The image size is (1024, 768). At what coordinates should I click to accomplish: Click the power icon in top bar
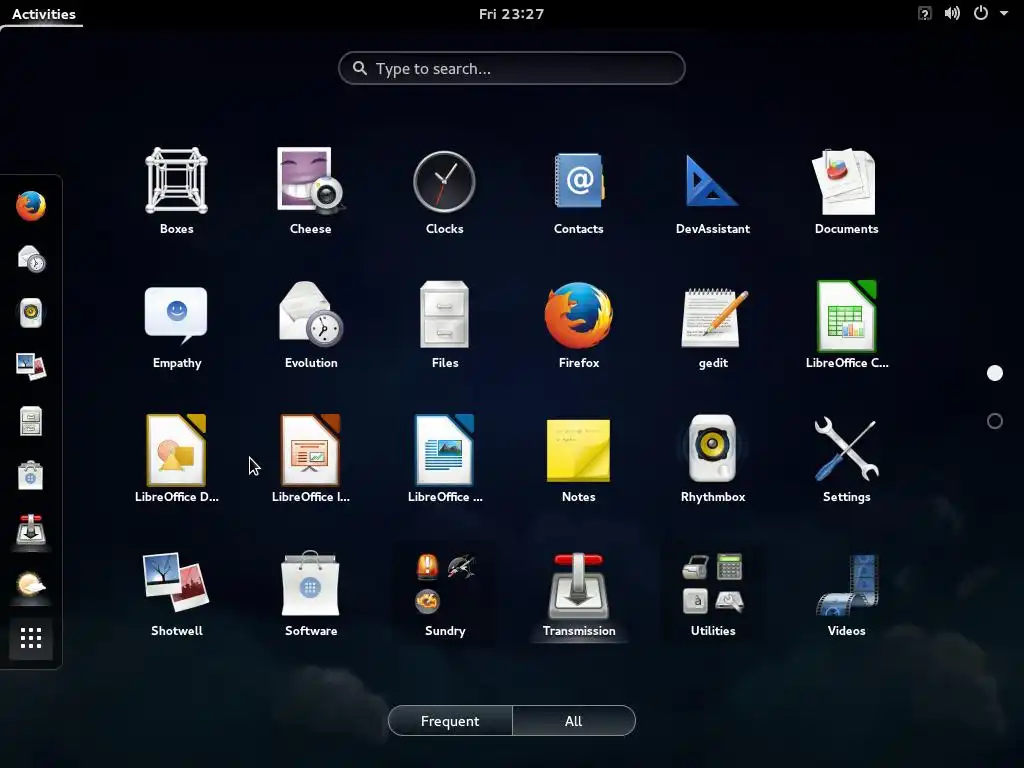click(x=981, y=13)
